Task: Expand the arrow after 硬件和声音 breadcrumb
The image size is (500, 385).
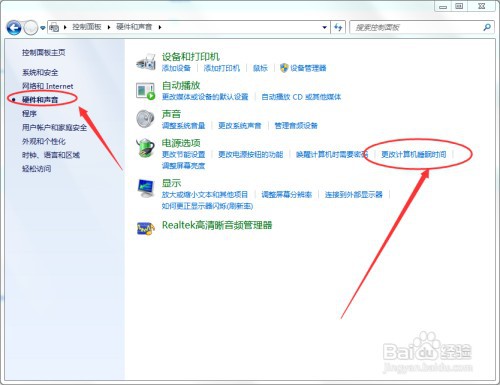Action: coord(160,27)
